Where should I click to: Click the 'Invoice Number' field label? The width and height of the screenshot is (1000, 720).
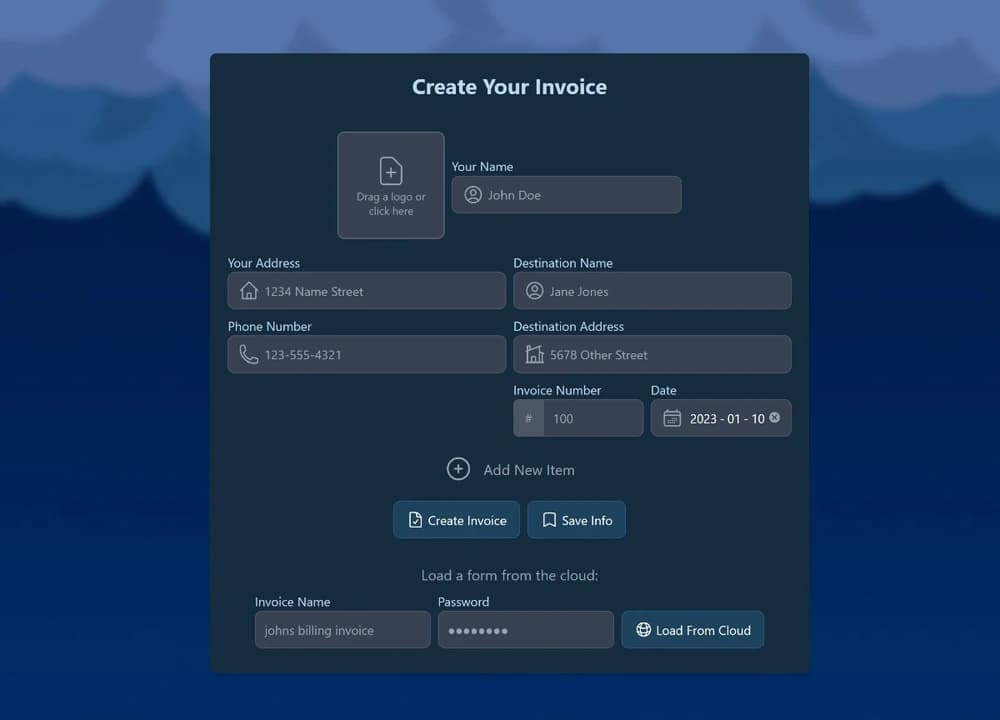pyautogui.click(x=557, y=390)
